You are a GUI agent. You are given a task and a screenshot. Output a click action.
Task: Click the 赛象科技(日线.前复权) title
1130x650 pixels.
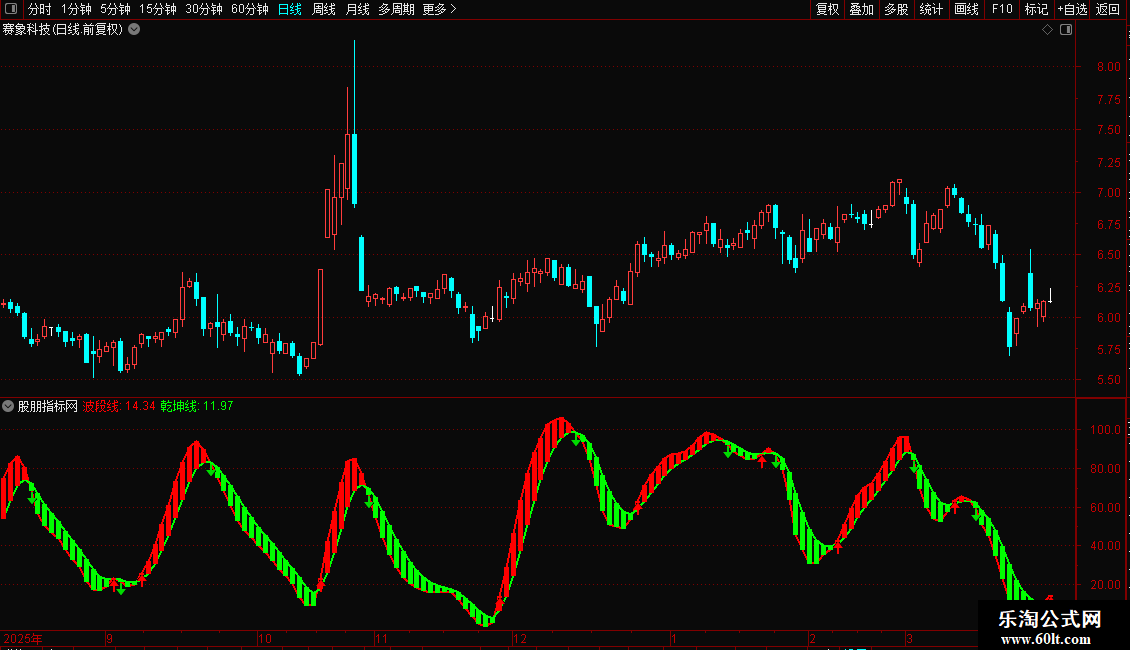coord(63,30)
